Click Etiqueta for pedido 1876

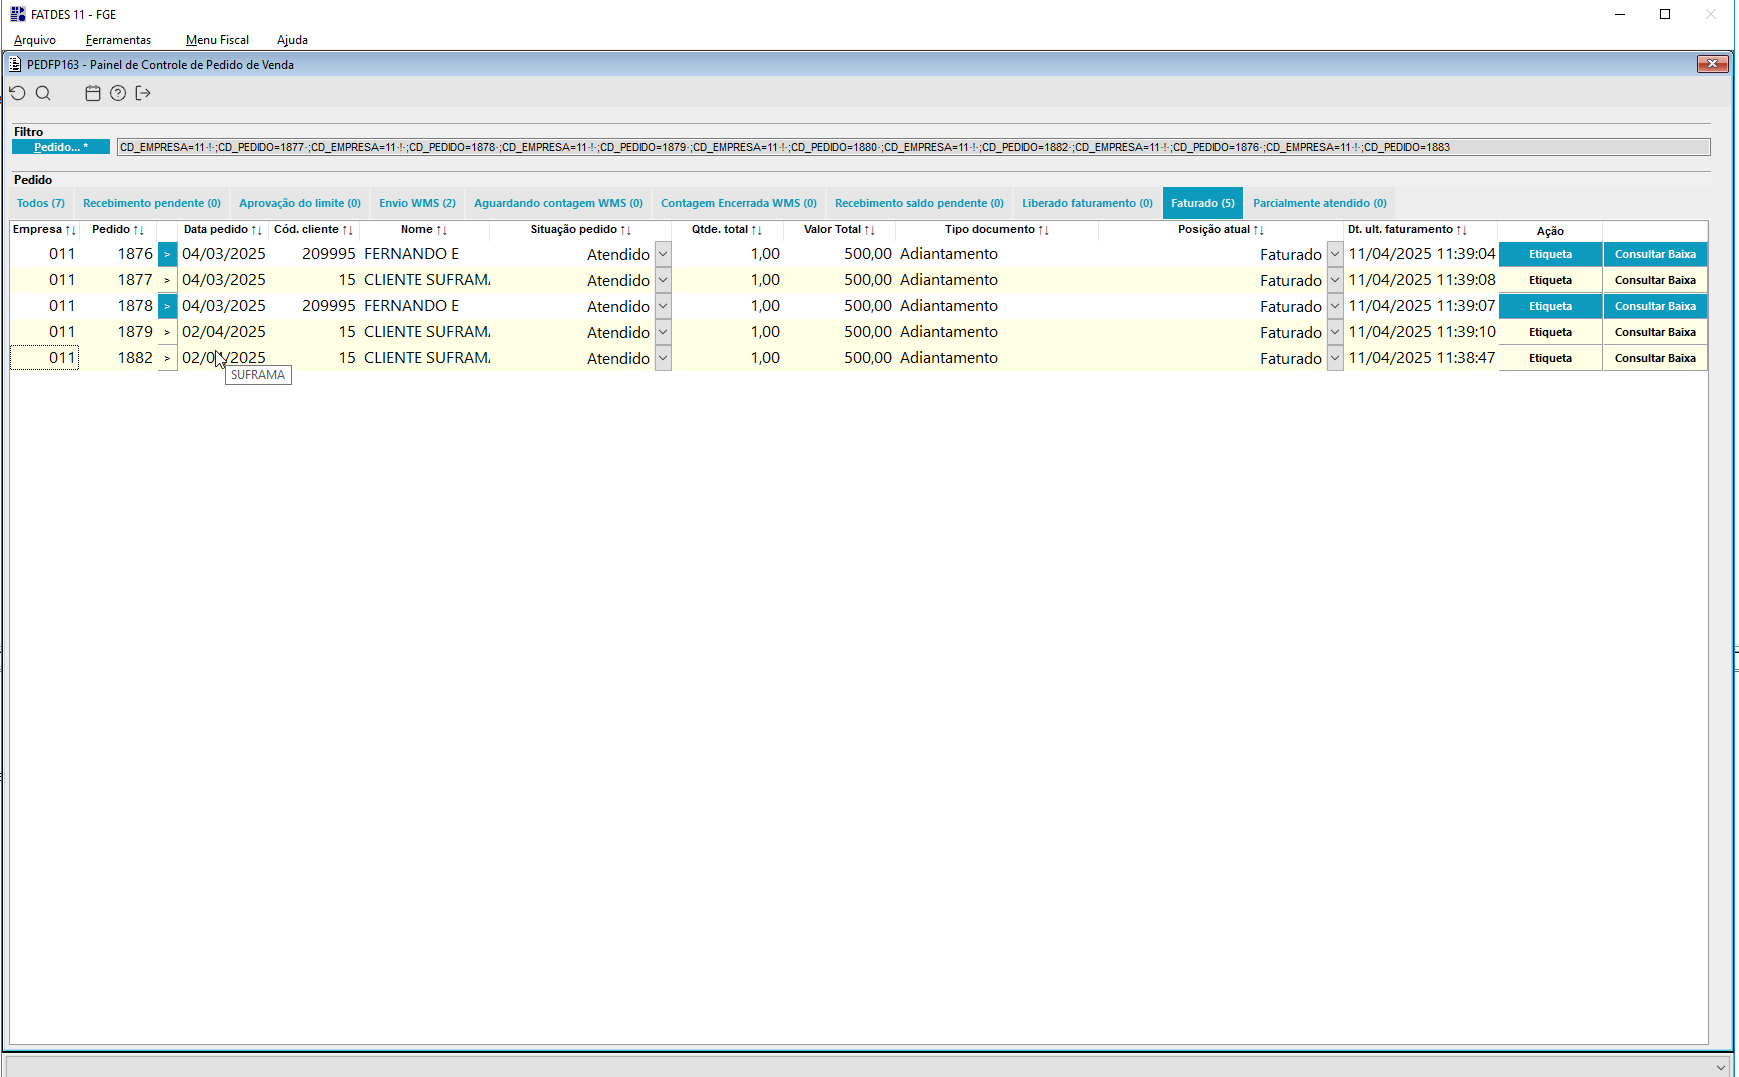click(1550, 254)
